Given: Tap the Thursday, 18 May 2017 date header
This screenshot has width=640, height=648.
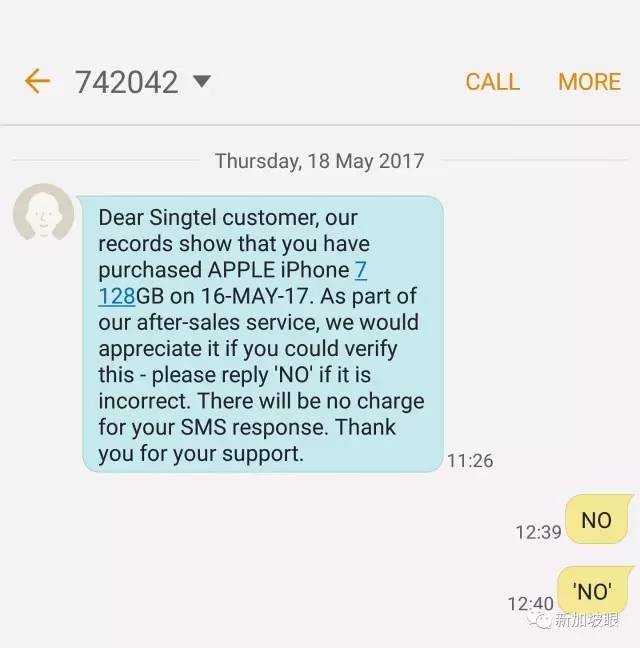Looking at the screenshot, I should click(319, 161).
